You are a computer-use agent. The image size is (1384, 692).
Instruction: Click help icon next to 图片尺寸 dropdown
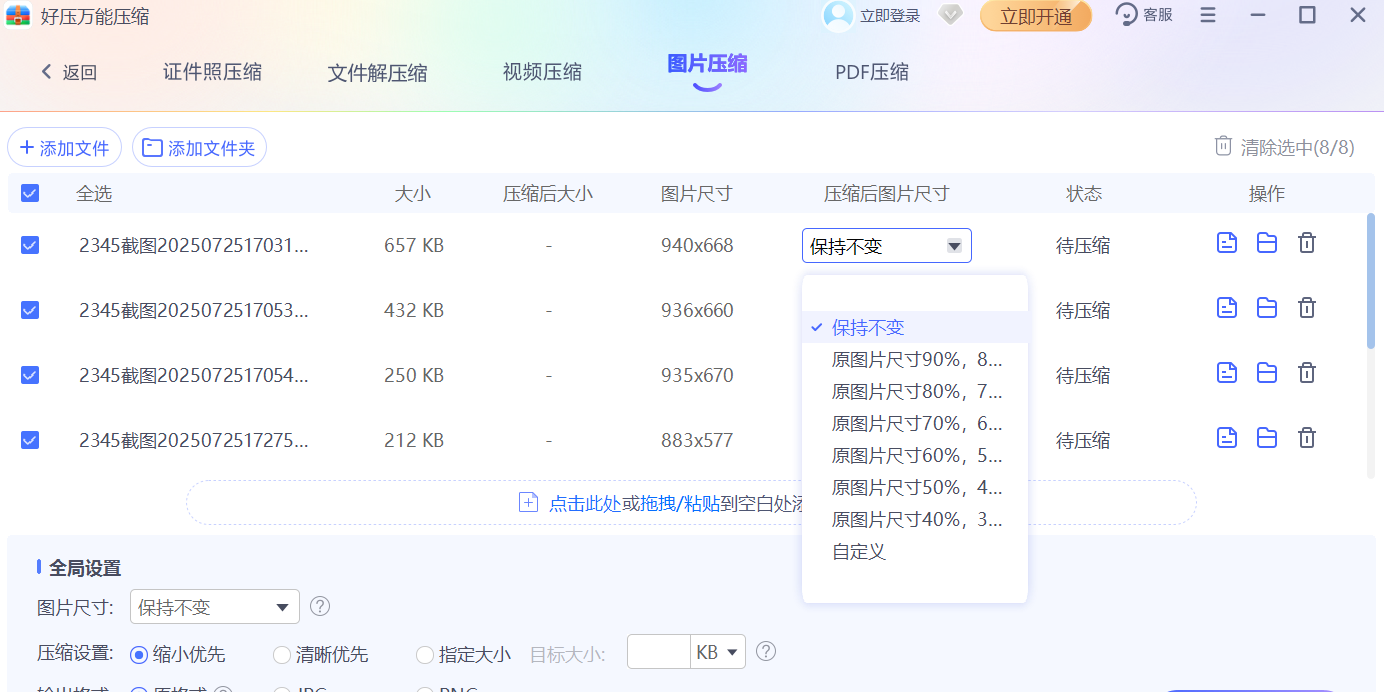[x=320, y=606]
